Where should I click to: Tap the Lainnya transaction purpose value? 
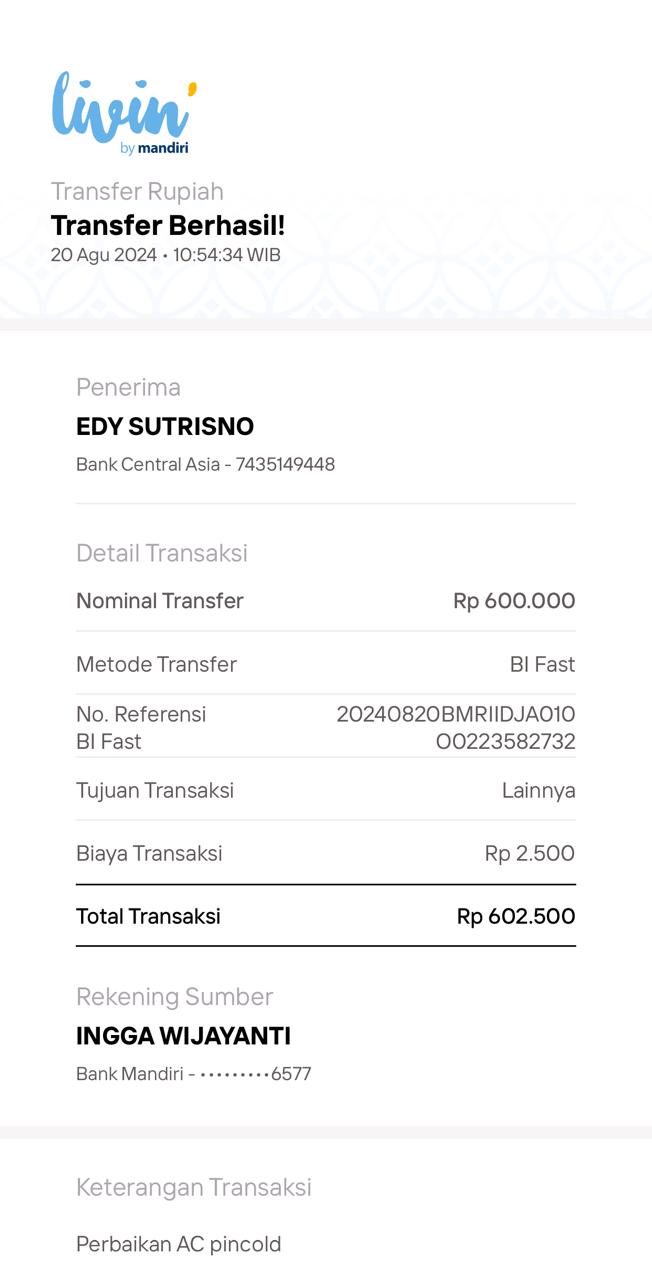click(538, 790)
